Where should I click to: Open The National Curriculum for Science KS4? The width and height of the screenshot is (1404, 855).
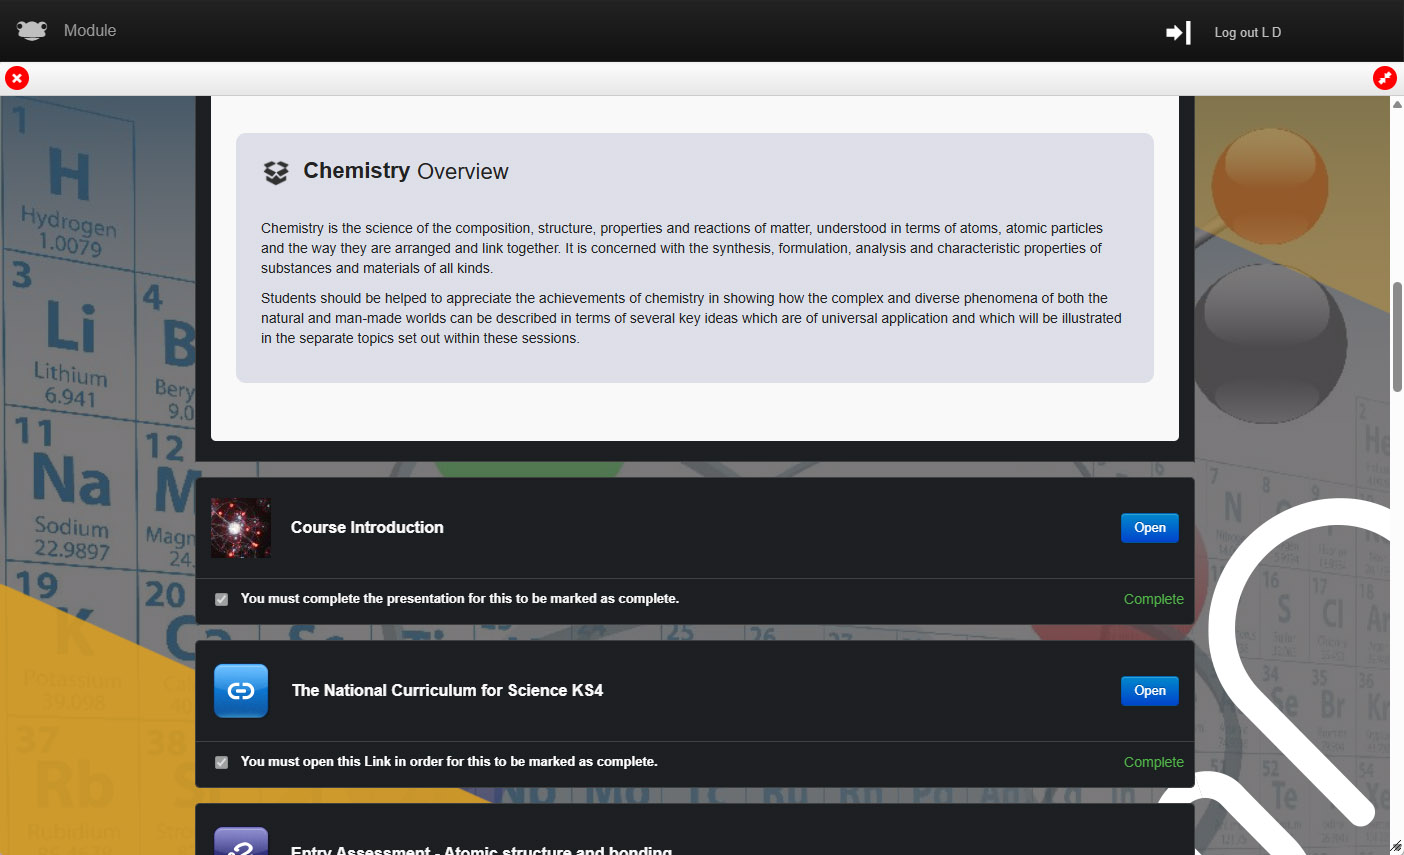point(1149,691)
